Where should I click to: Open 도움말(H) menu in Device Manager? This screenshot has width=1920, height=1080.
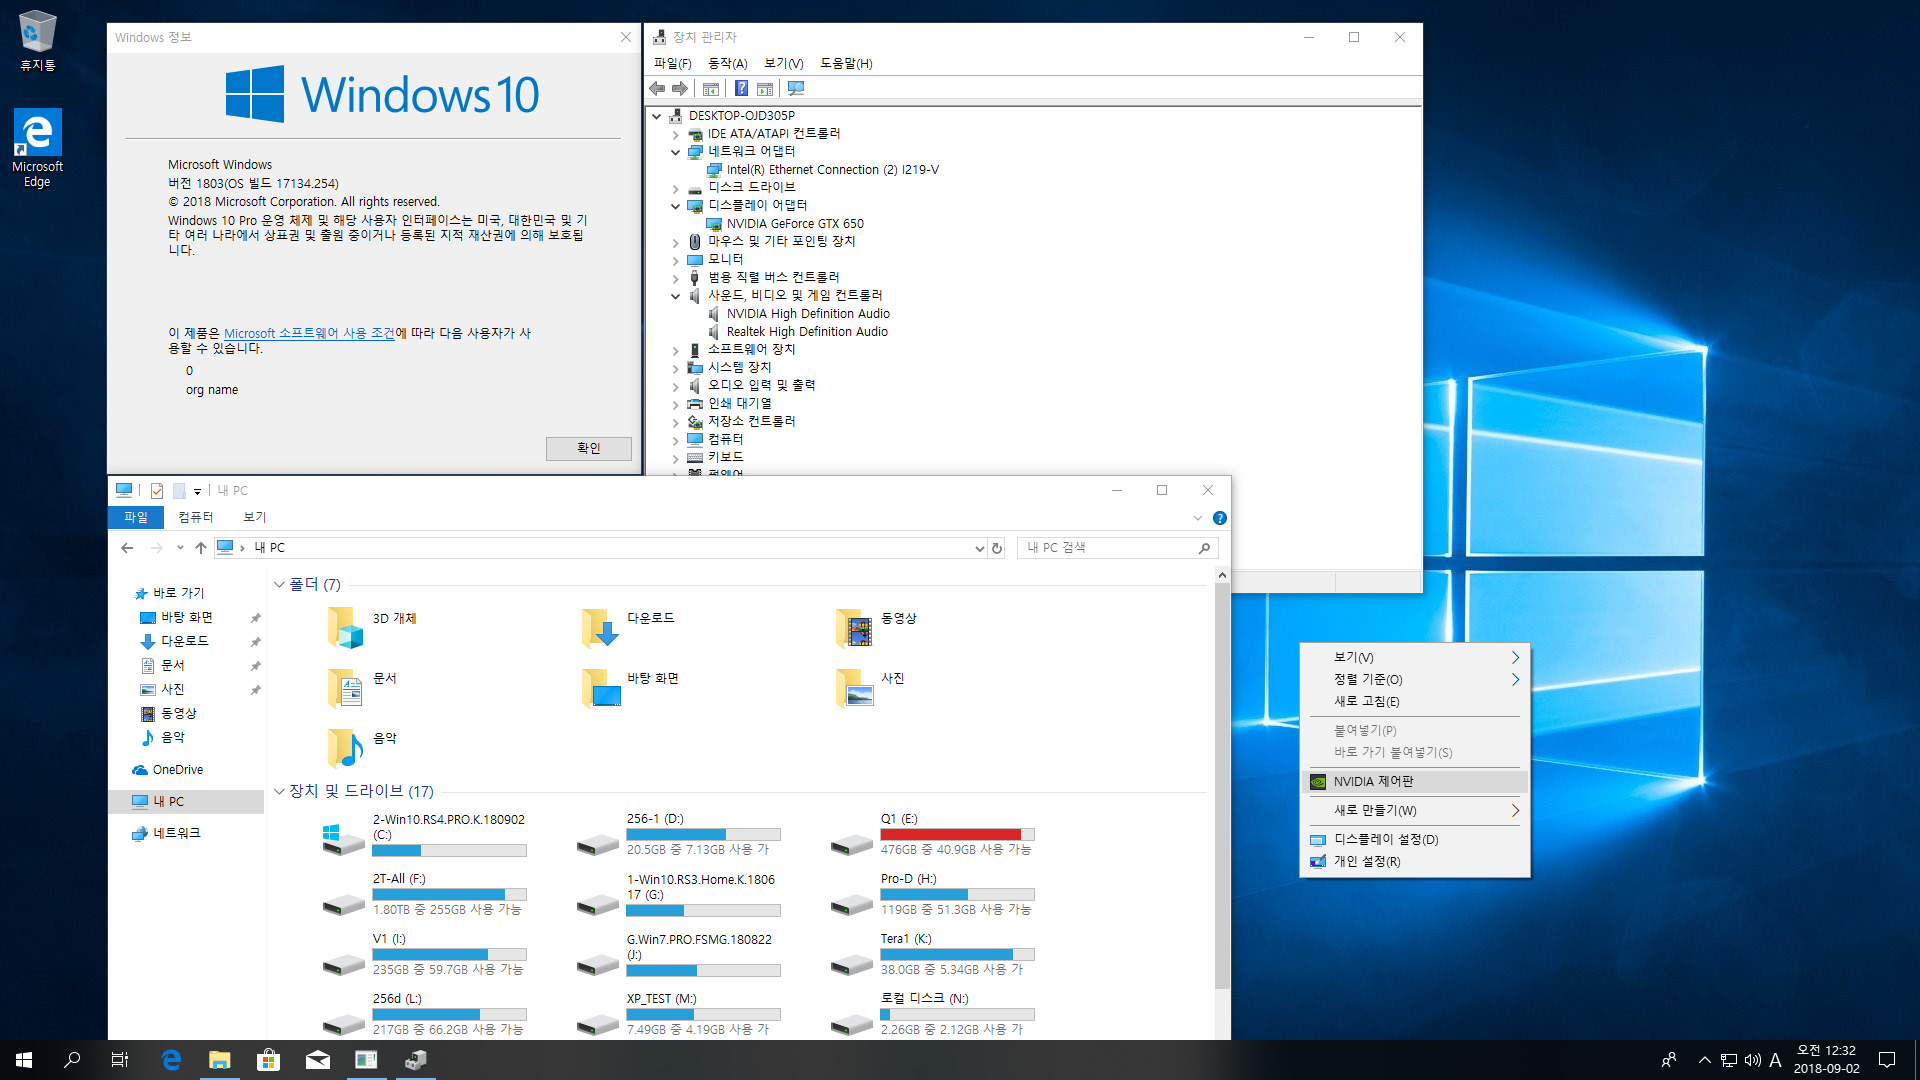[846, 63]
